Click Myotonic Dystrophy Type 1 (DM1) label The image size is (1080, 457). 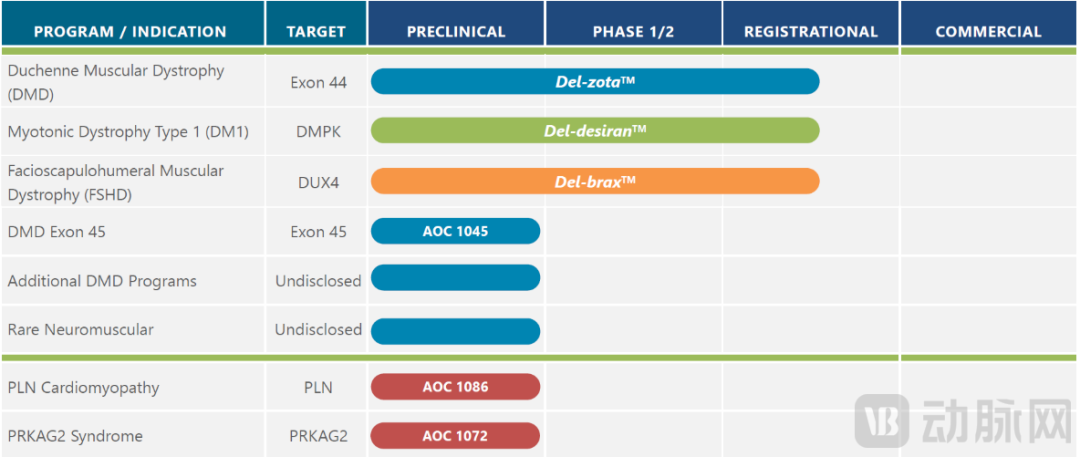pyautogui.click(x=128, y=131)
